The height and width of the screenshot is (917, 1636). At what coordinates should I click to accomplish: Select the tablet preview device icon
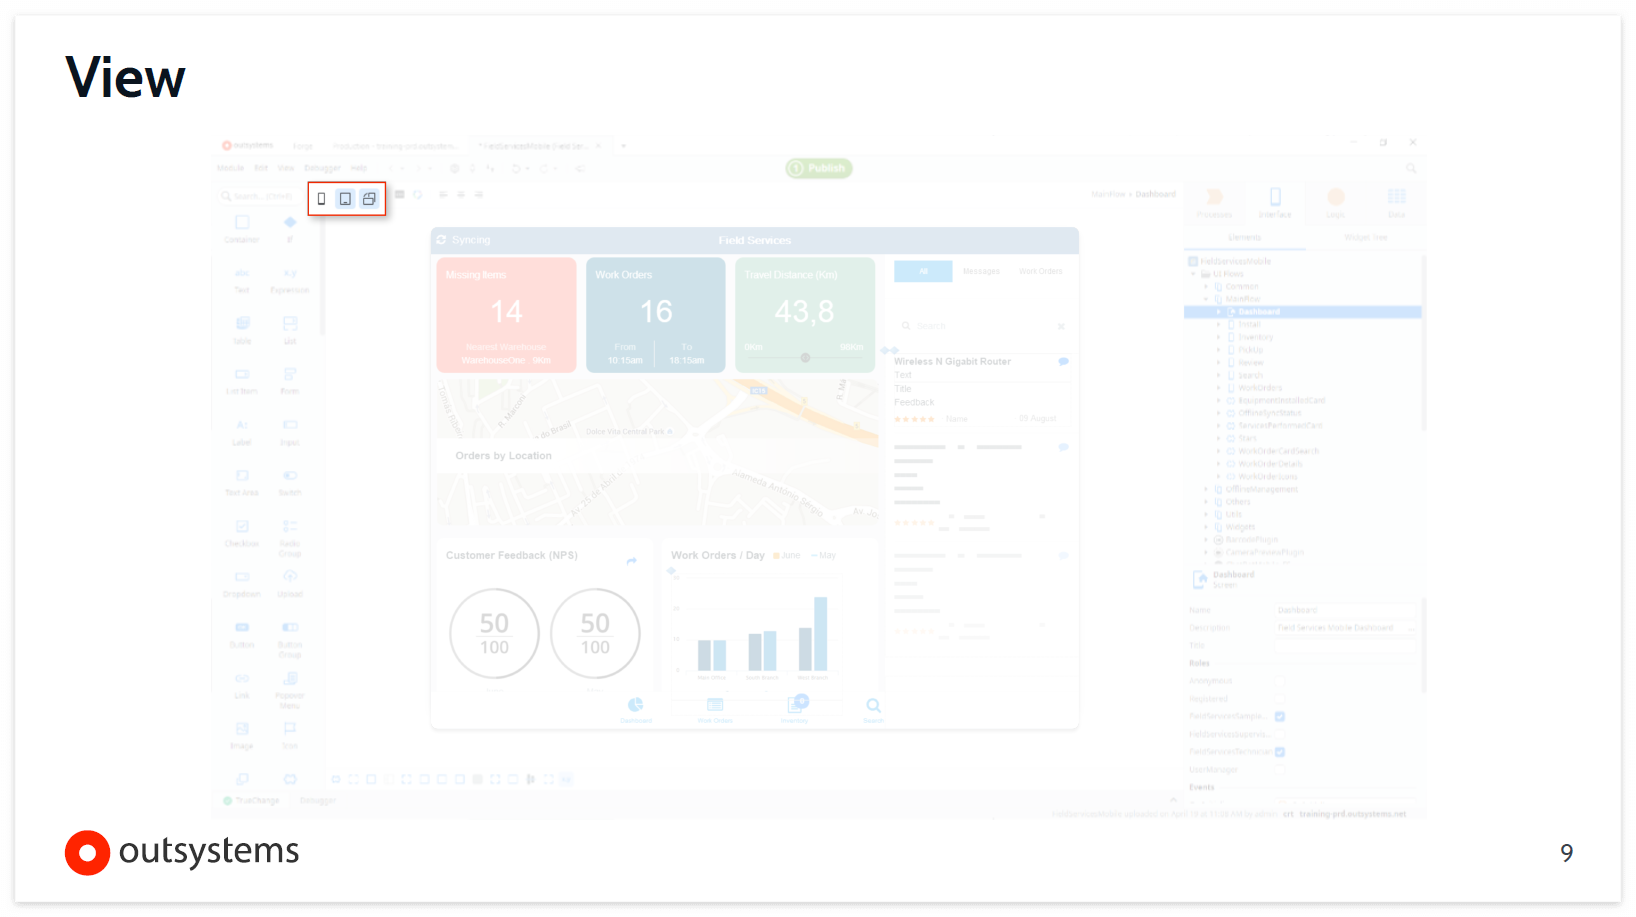click(345, 199)
